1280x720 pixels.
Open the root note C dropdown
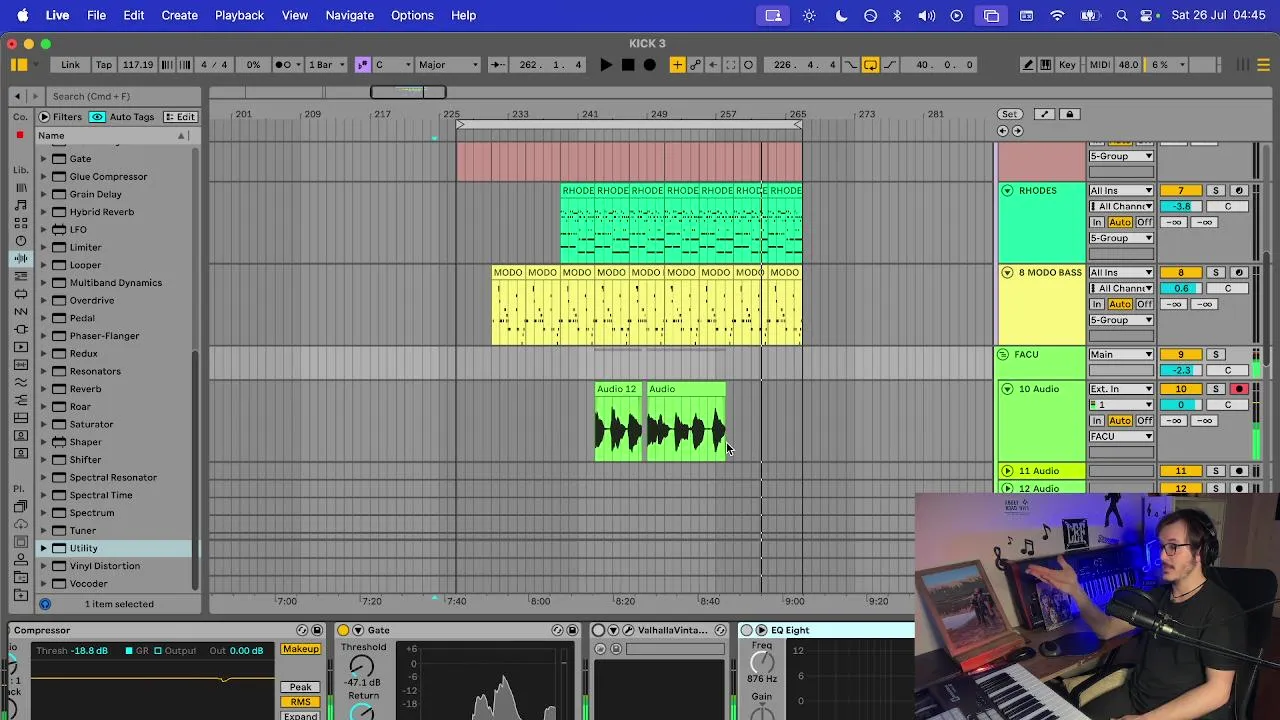[x=392, y=65]
